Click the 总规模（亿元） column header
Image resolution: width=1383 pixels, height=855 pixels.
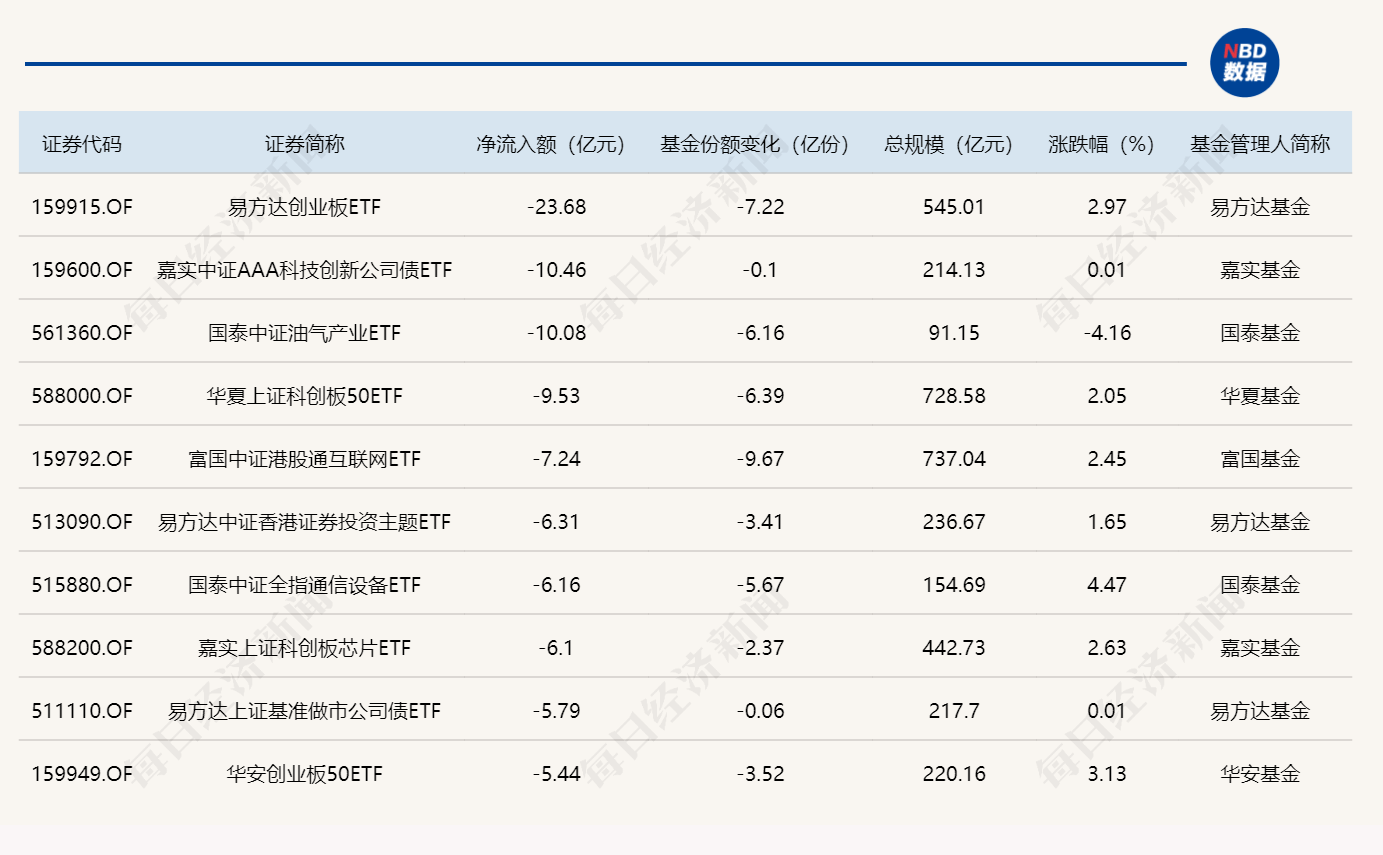click(x=954, y=144)
